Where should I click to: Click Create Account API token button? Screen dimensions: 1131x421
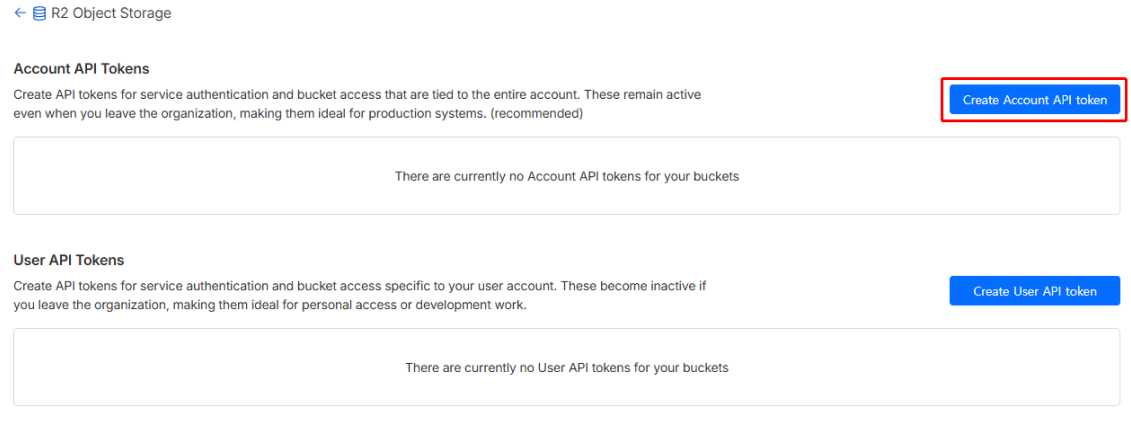(x=1034, y=100)
